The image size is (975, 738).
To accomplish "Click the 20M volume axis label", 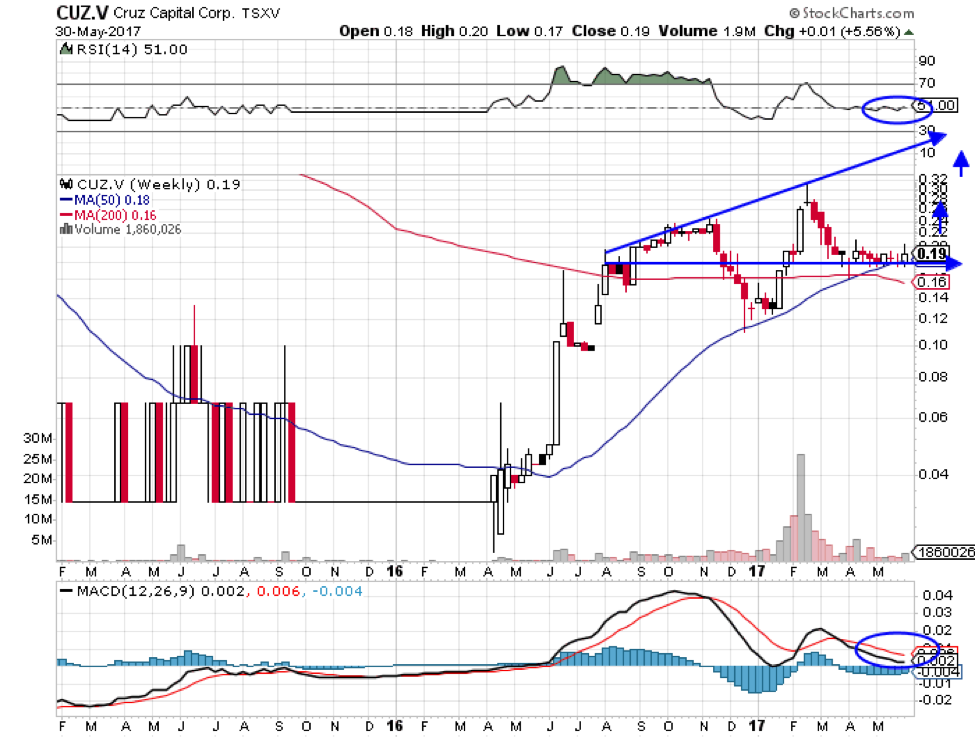I will [38, 479].
